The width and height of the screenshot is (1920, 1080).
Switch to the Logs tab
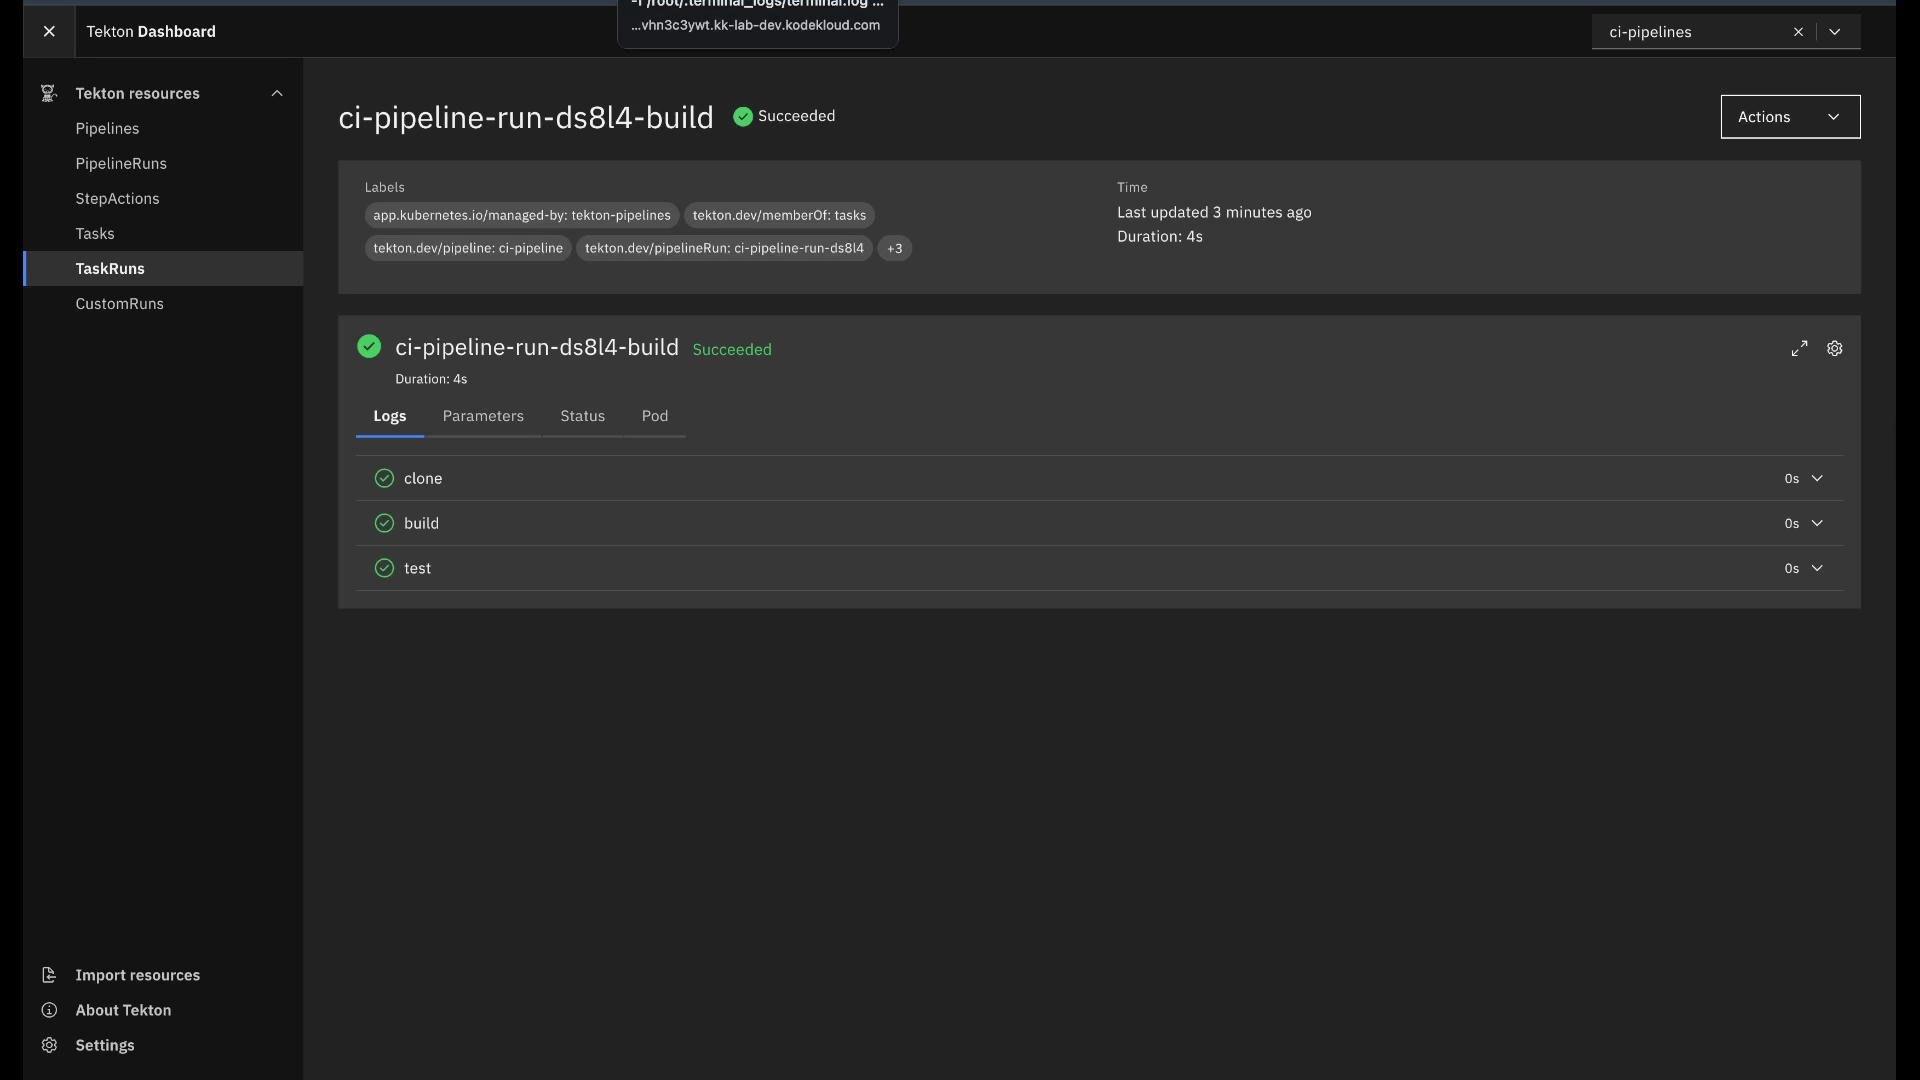390,416
